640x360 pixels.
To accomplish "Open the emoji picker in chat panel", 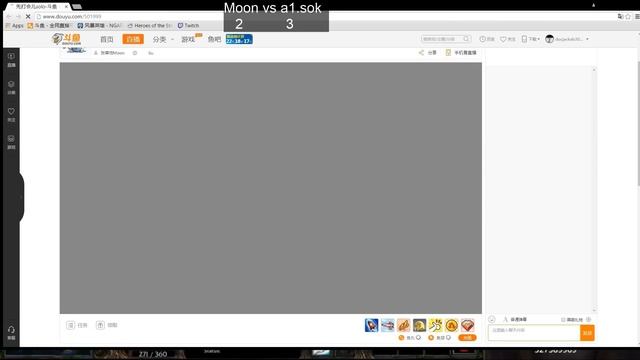I will coord(492,319).
